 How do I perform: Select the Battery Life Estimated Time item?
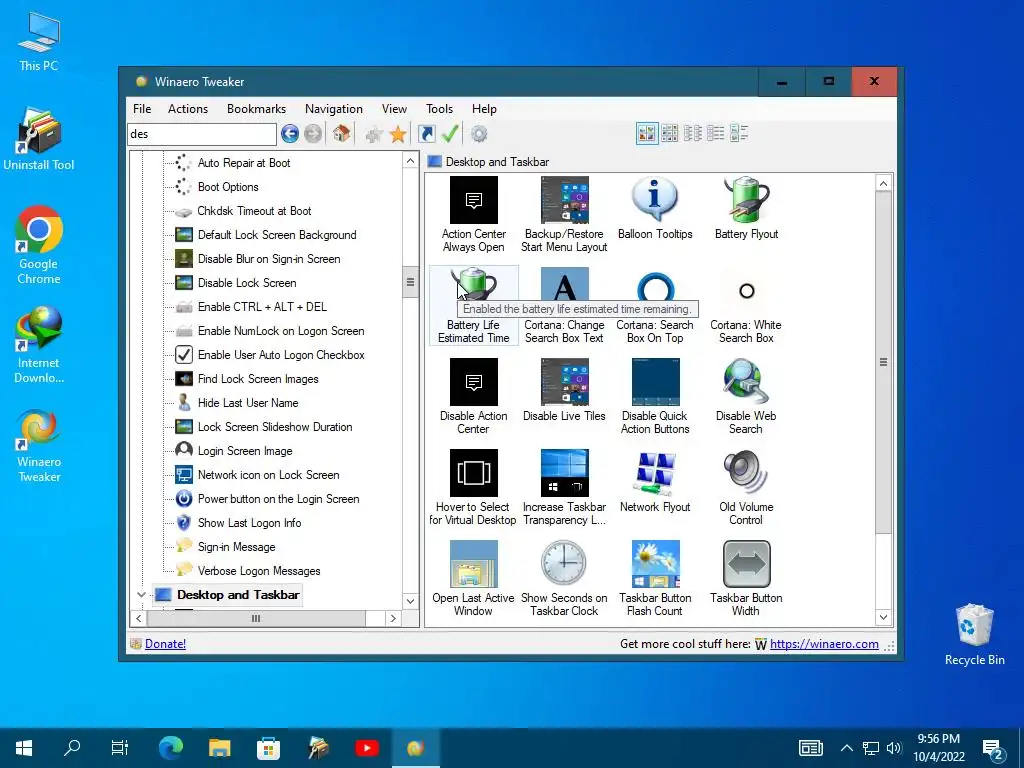point(473,306)
